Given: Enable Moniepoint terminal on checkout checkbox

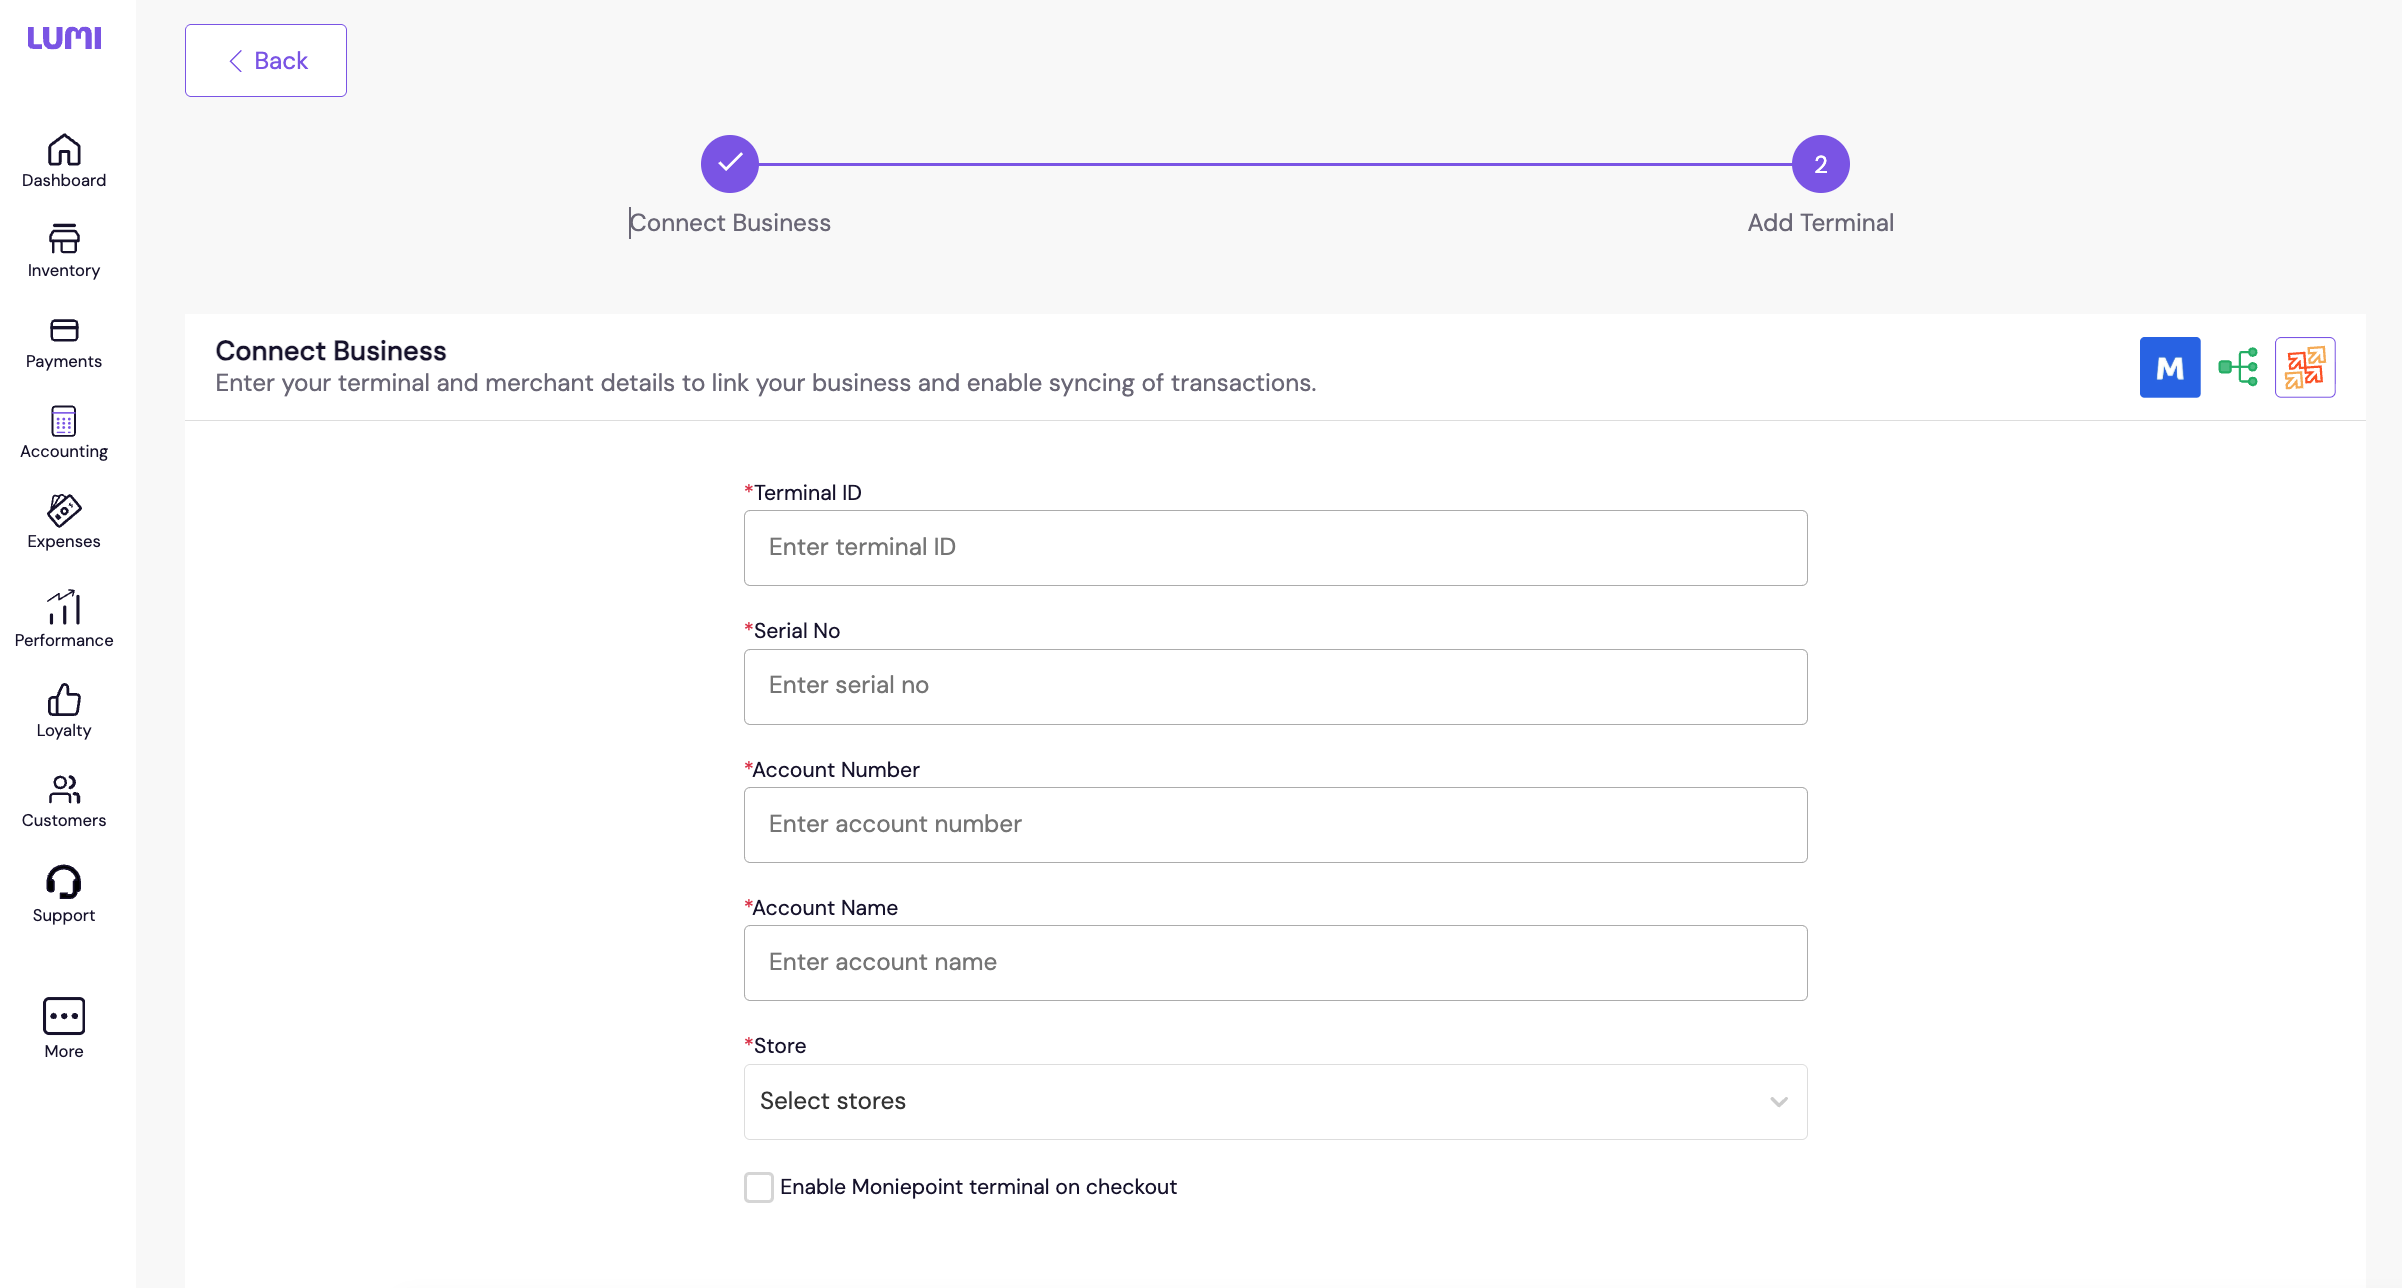Looking at the screenshot, I should (x=759, y=1187).
